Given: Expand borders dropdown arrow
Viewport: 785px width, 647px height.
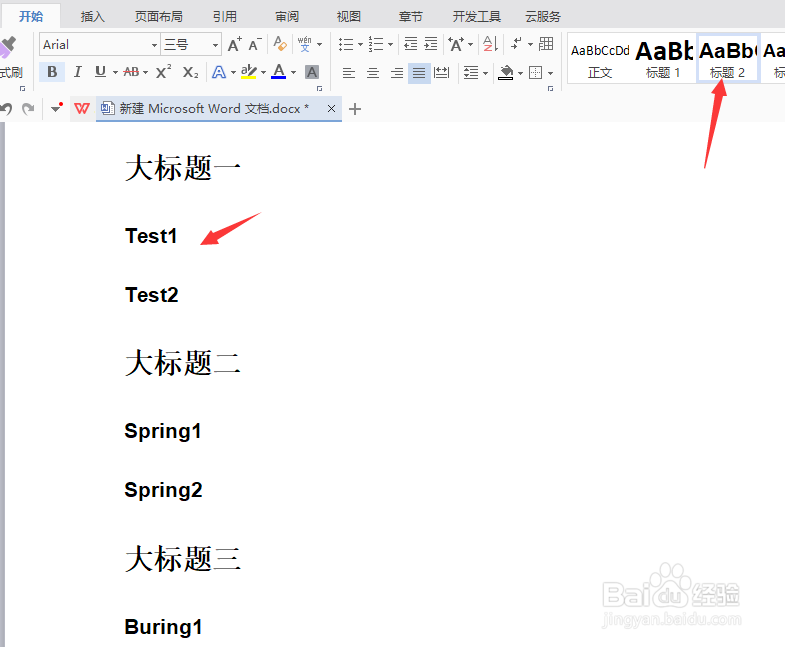Looking at the screenshot, I should [x=550, y=74].
